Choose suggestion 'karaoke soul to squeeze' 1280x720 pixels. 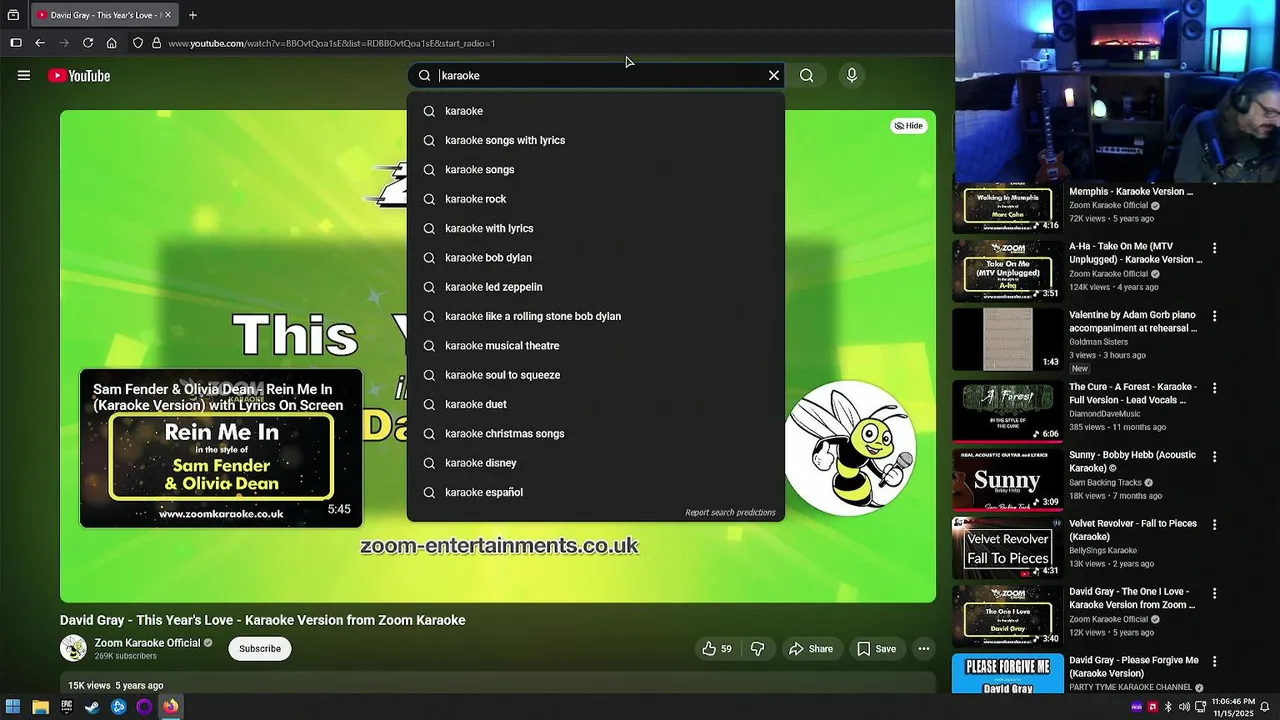(x=595, y=375)
